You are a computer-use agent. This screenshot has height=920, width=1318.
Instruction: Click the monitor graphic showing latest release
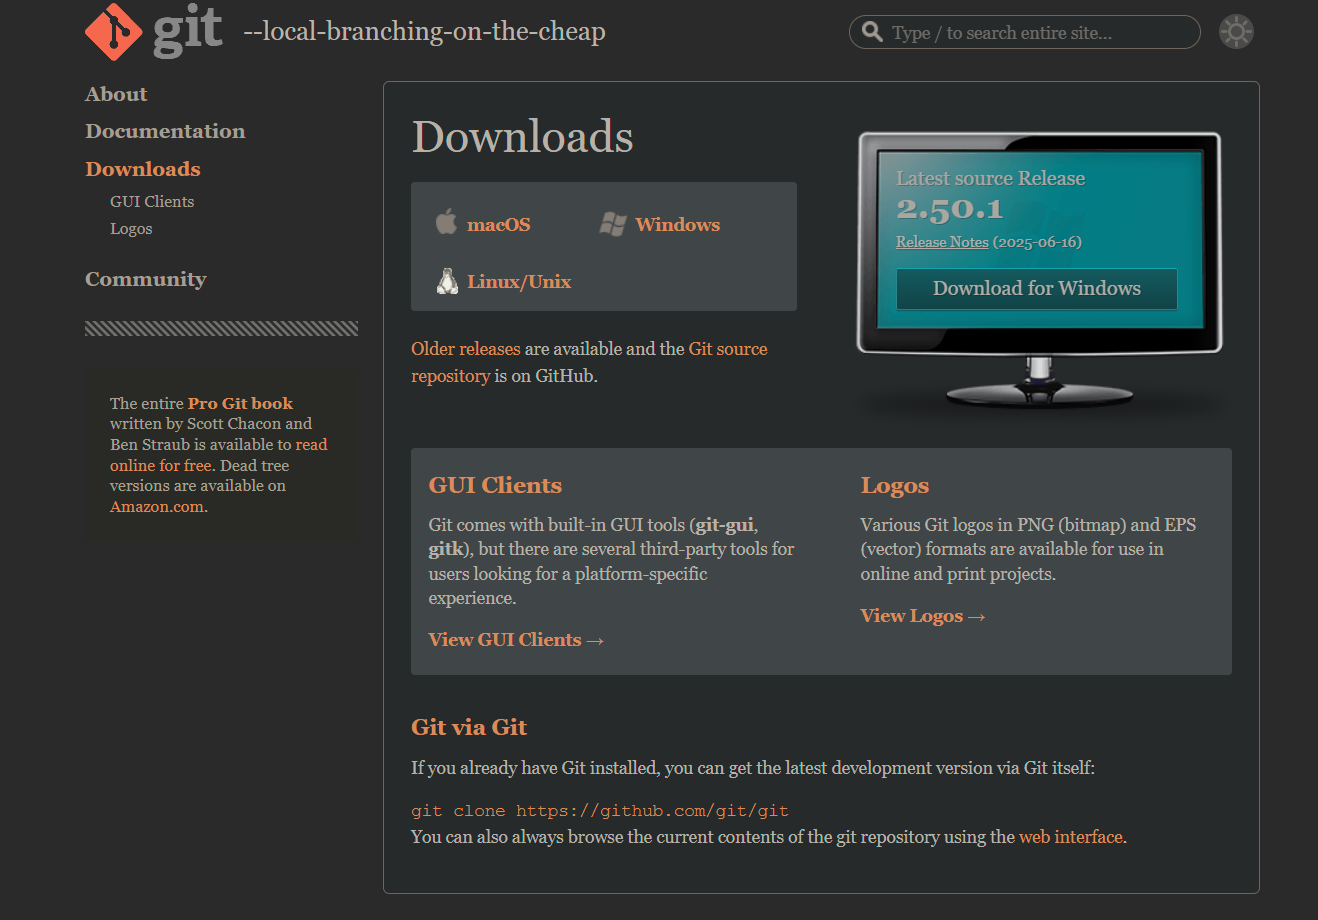[1040, 270]
